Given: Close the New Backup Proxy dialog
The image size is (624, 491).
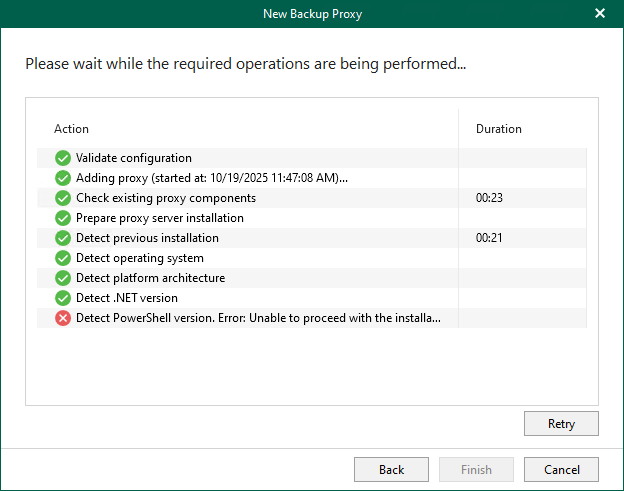Looking at the screenshot, I should coord(600,14).
